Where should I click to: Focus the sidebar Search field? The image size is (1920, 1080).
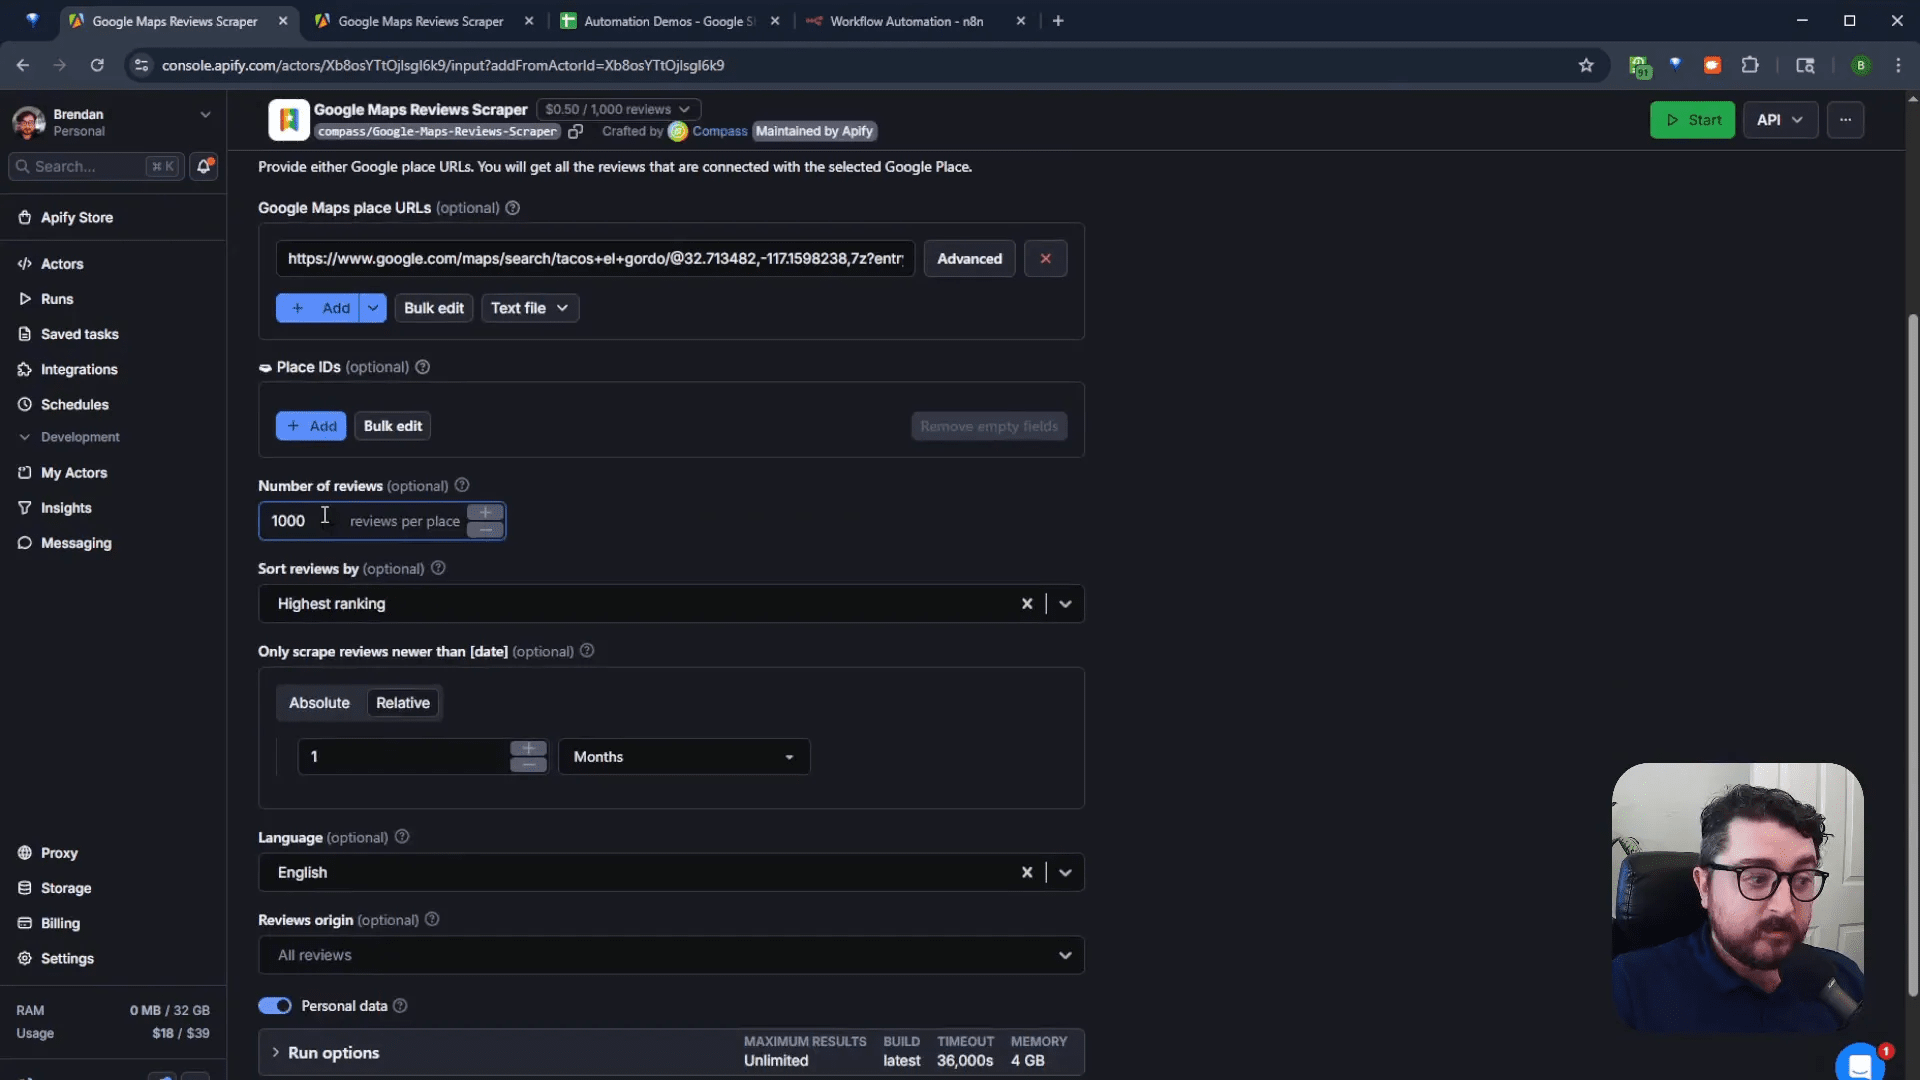coord(96,166)
